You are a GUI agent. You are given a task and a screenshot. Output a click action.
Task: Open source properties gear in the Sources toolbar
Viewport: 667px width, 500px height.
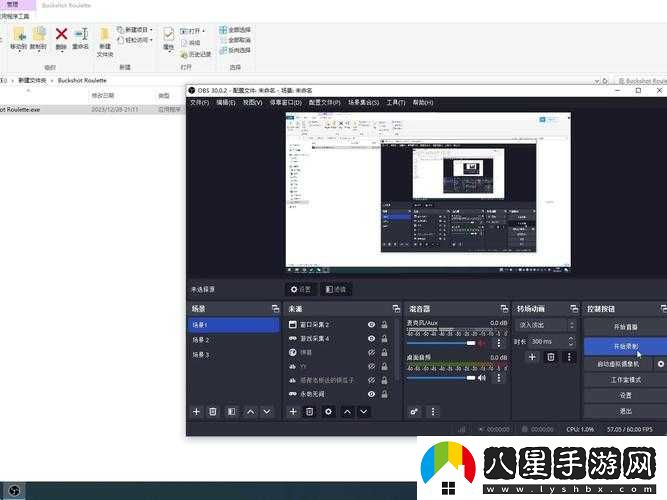tap(328, 411)
